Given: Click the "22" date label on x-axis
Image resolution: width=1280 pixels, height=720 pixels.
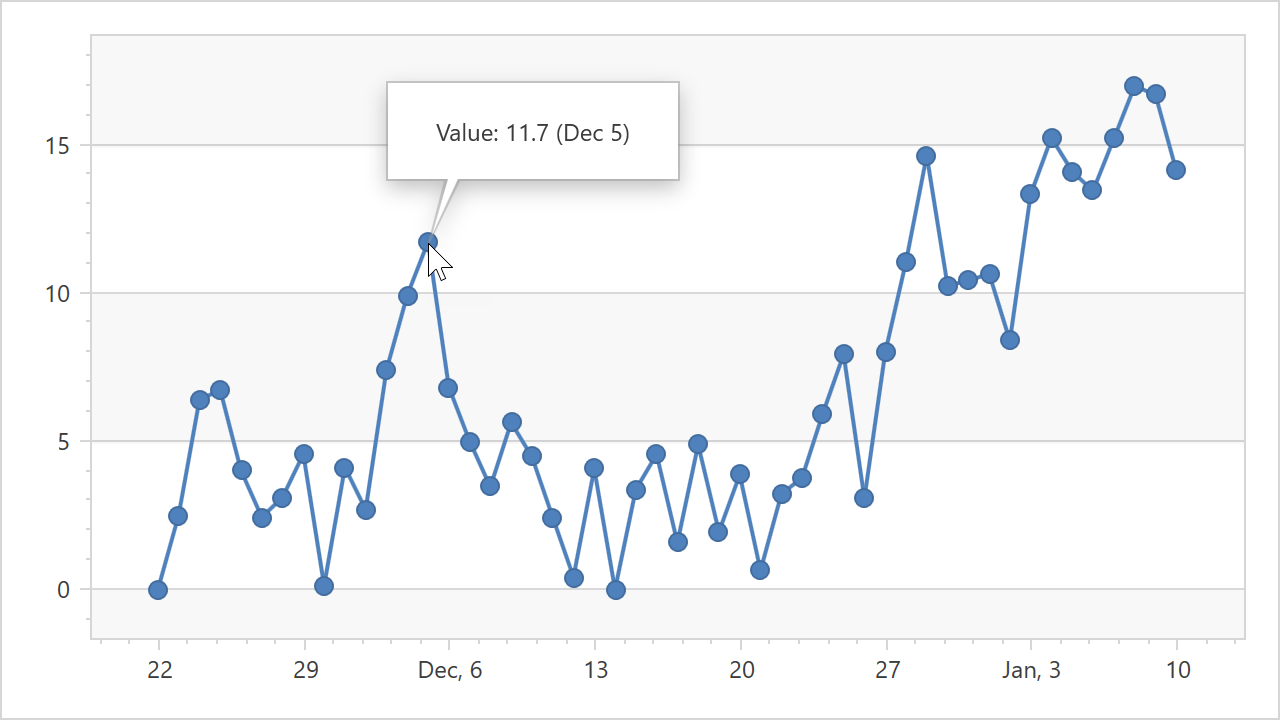Looking at the screenshot, I should coord(159,670).
